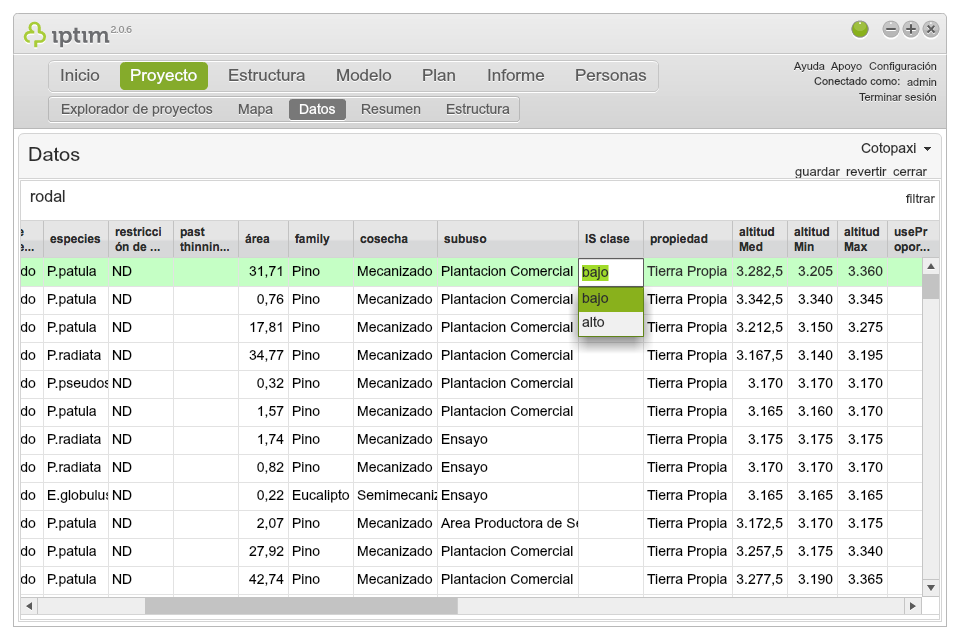Switch to the Resumen tab
The image size is (960, 640).
(x=390, y=109)
